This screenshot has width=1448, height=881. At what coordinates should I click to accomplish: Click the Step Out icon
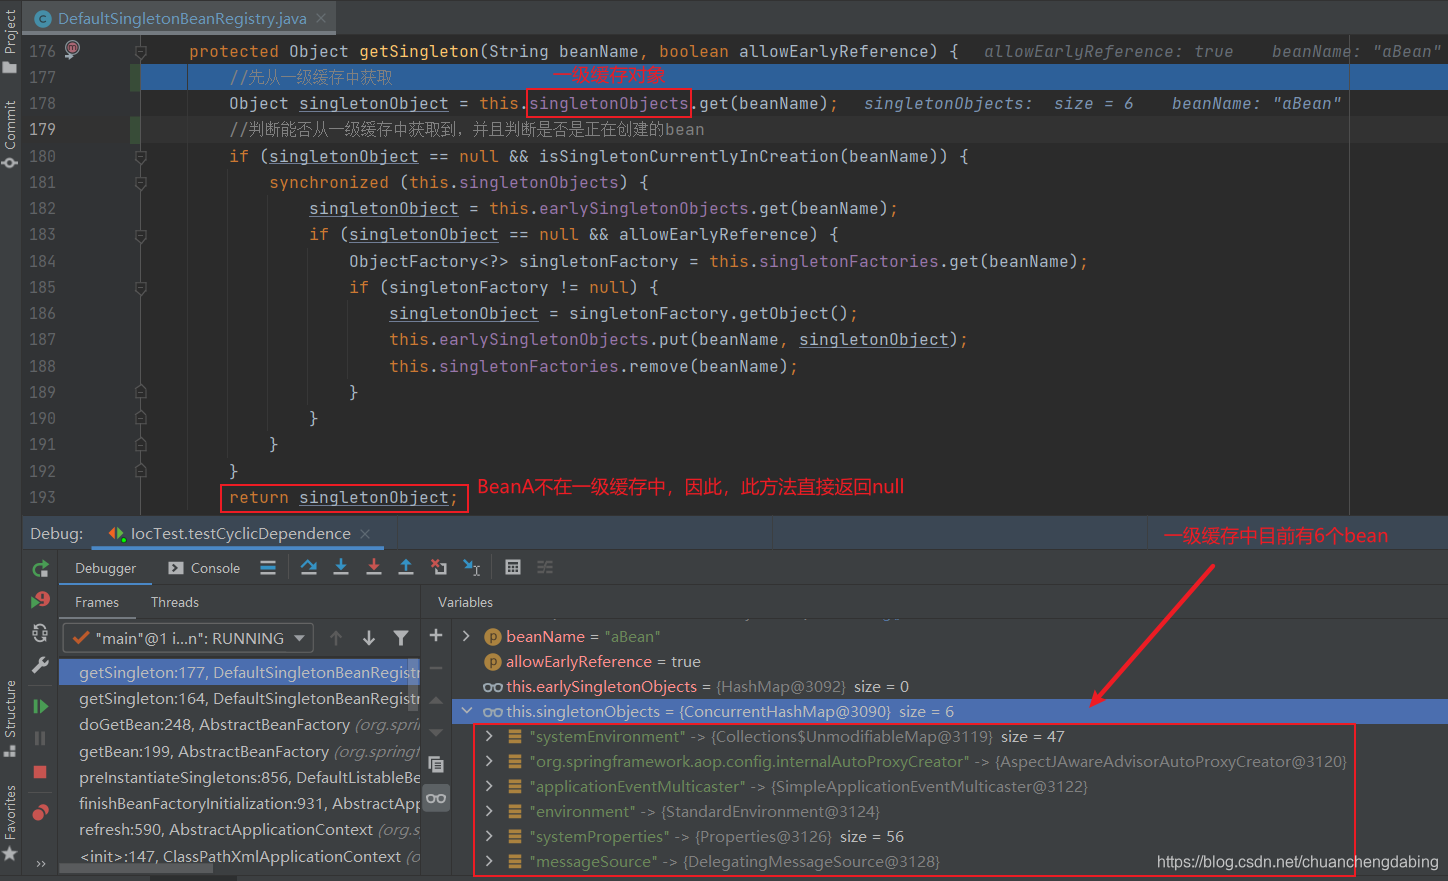click(x=406, y=568)
